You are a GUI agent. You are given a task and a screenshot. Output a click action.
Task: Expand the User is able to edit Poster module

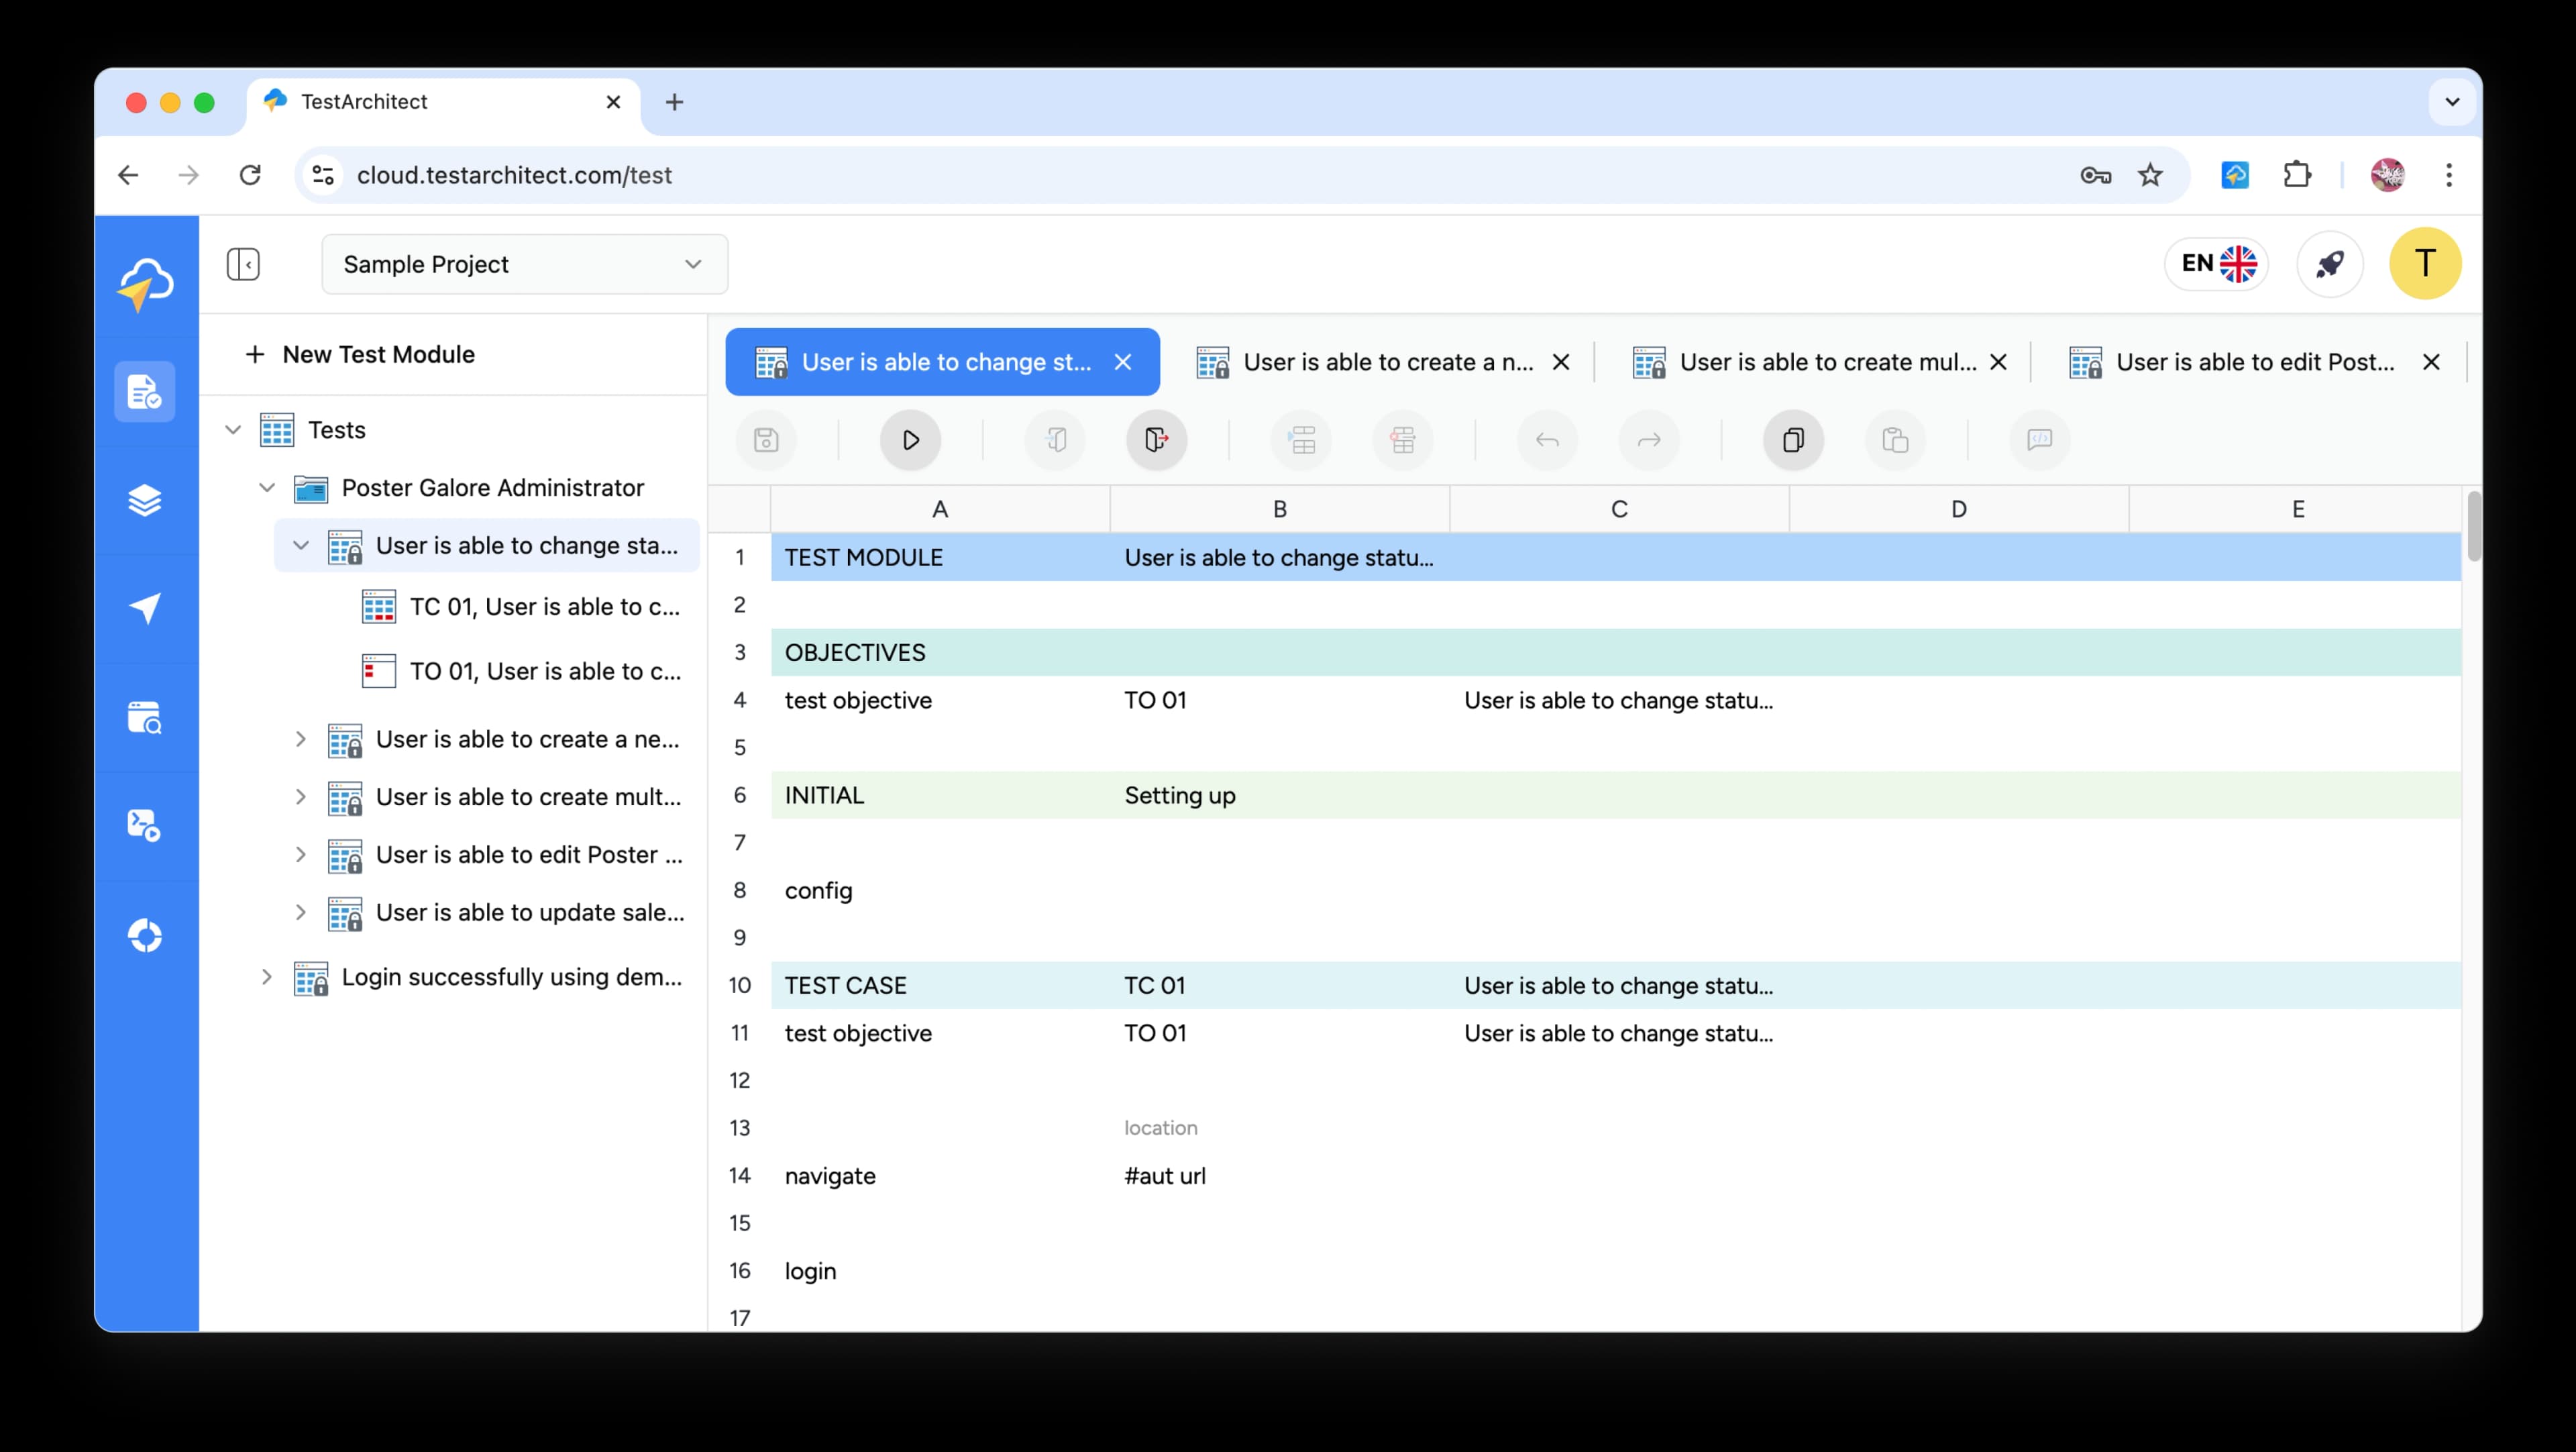tap(302, 855)
